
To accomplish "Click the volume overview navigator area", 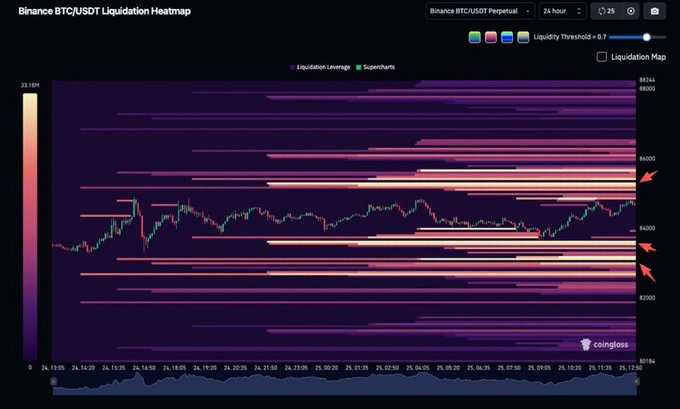I will [345, 383].
